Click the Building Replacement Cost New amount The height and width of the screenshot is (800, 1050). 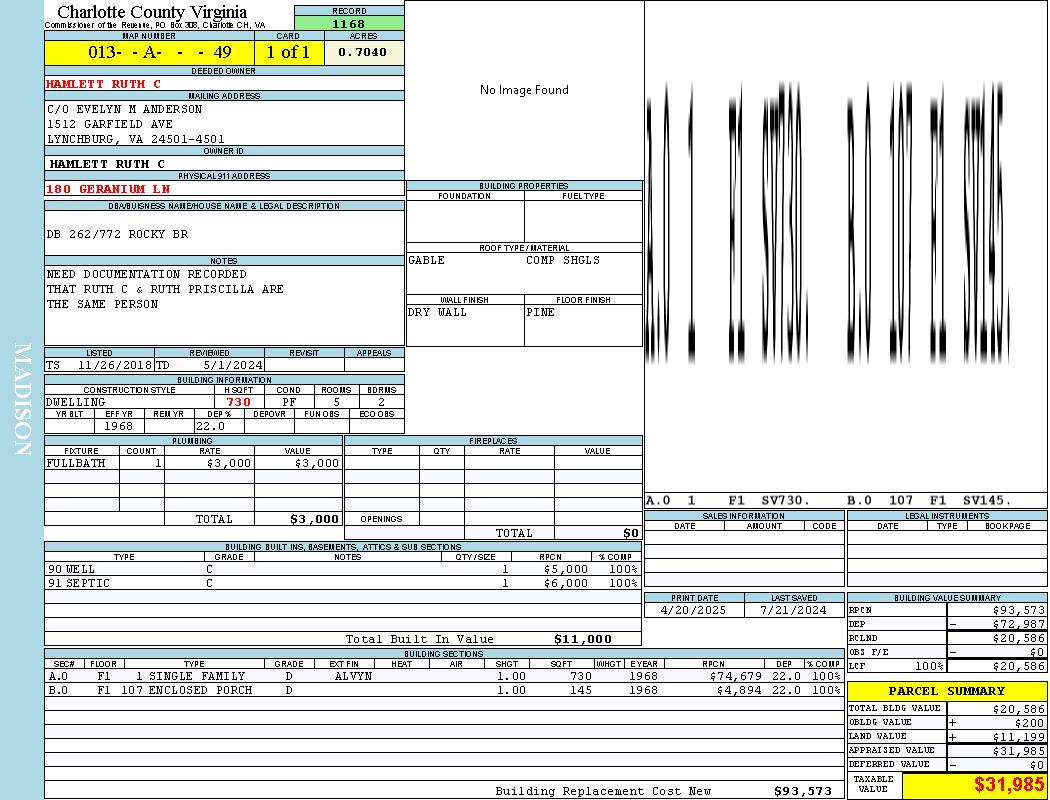coord(802,791)
